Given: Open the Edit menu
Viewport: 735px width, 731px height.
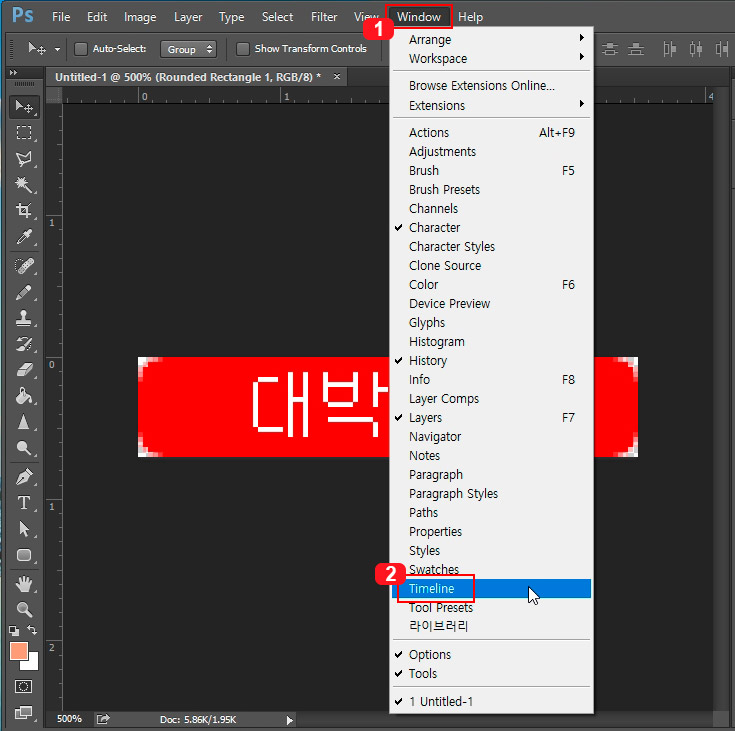Looking at the screenshot, I should coord(97,17).
